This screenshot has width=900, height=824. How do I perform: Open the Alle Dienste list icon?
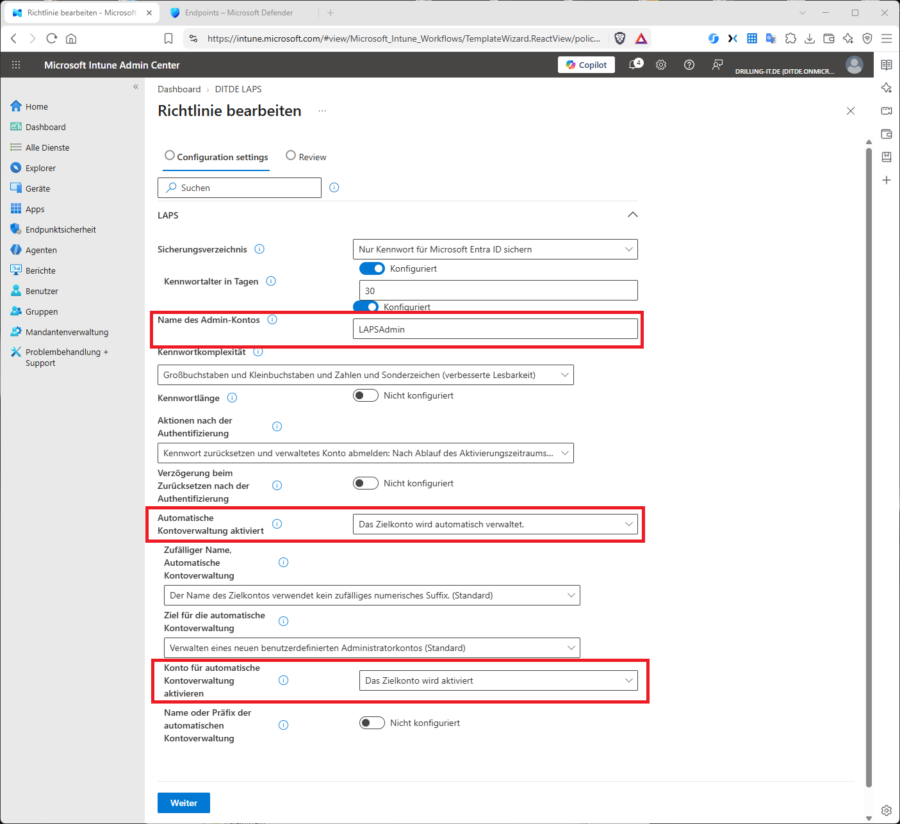point(15,147)
